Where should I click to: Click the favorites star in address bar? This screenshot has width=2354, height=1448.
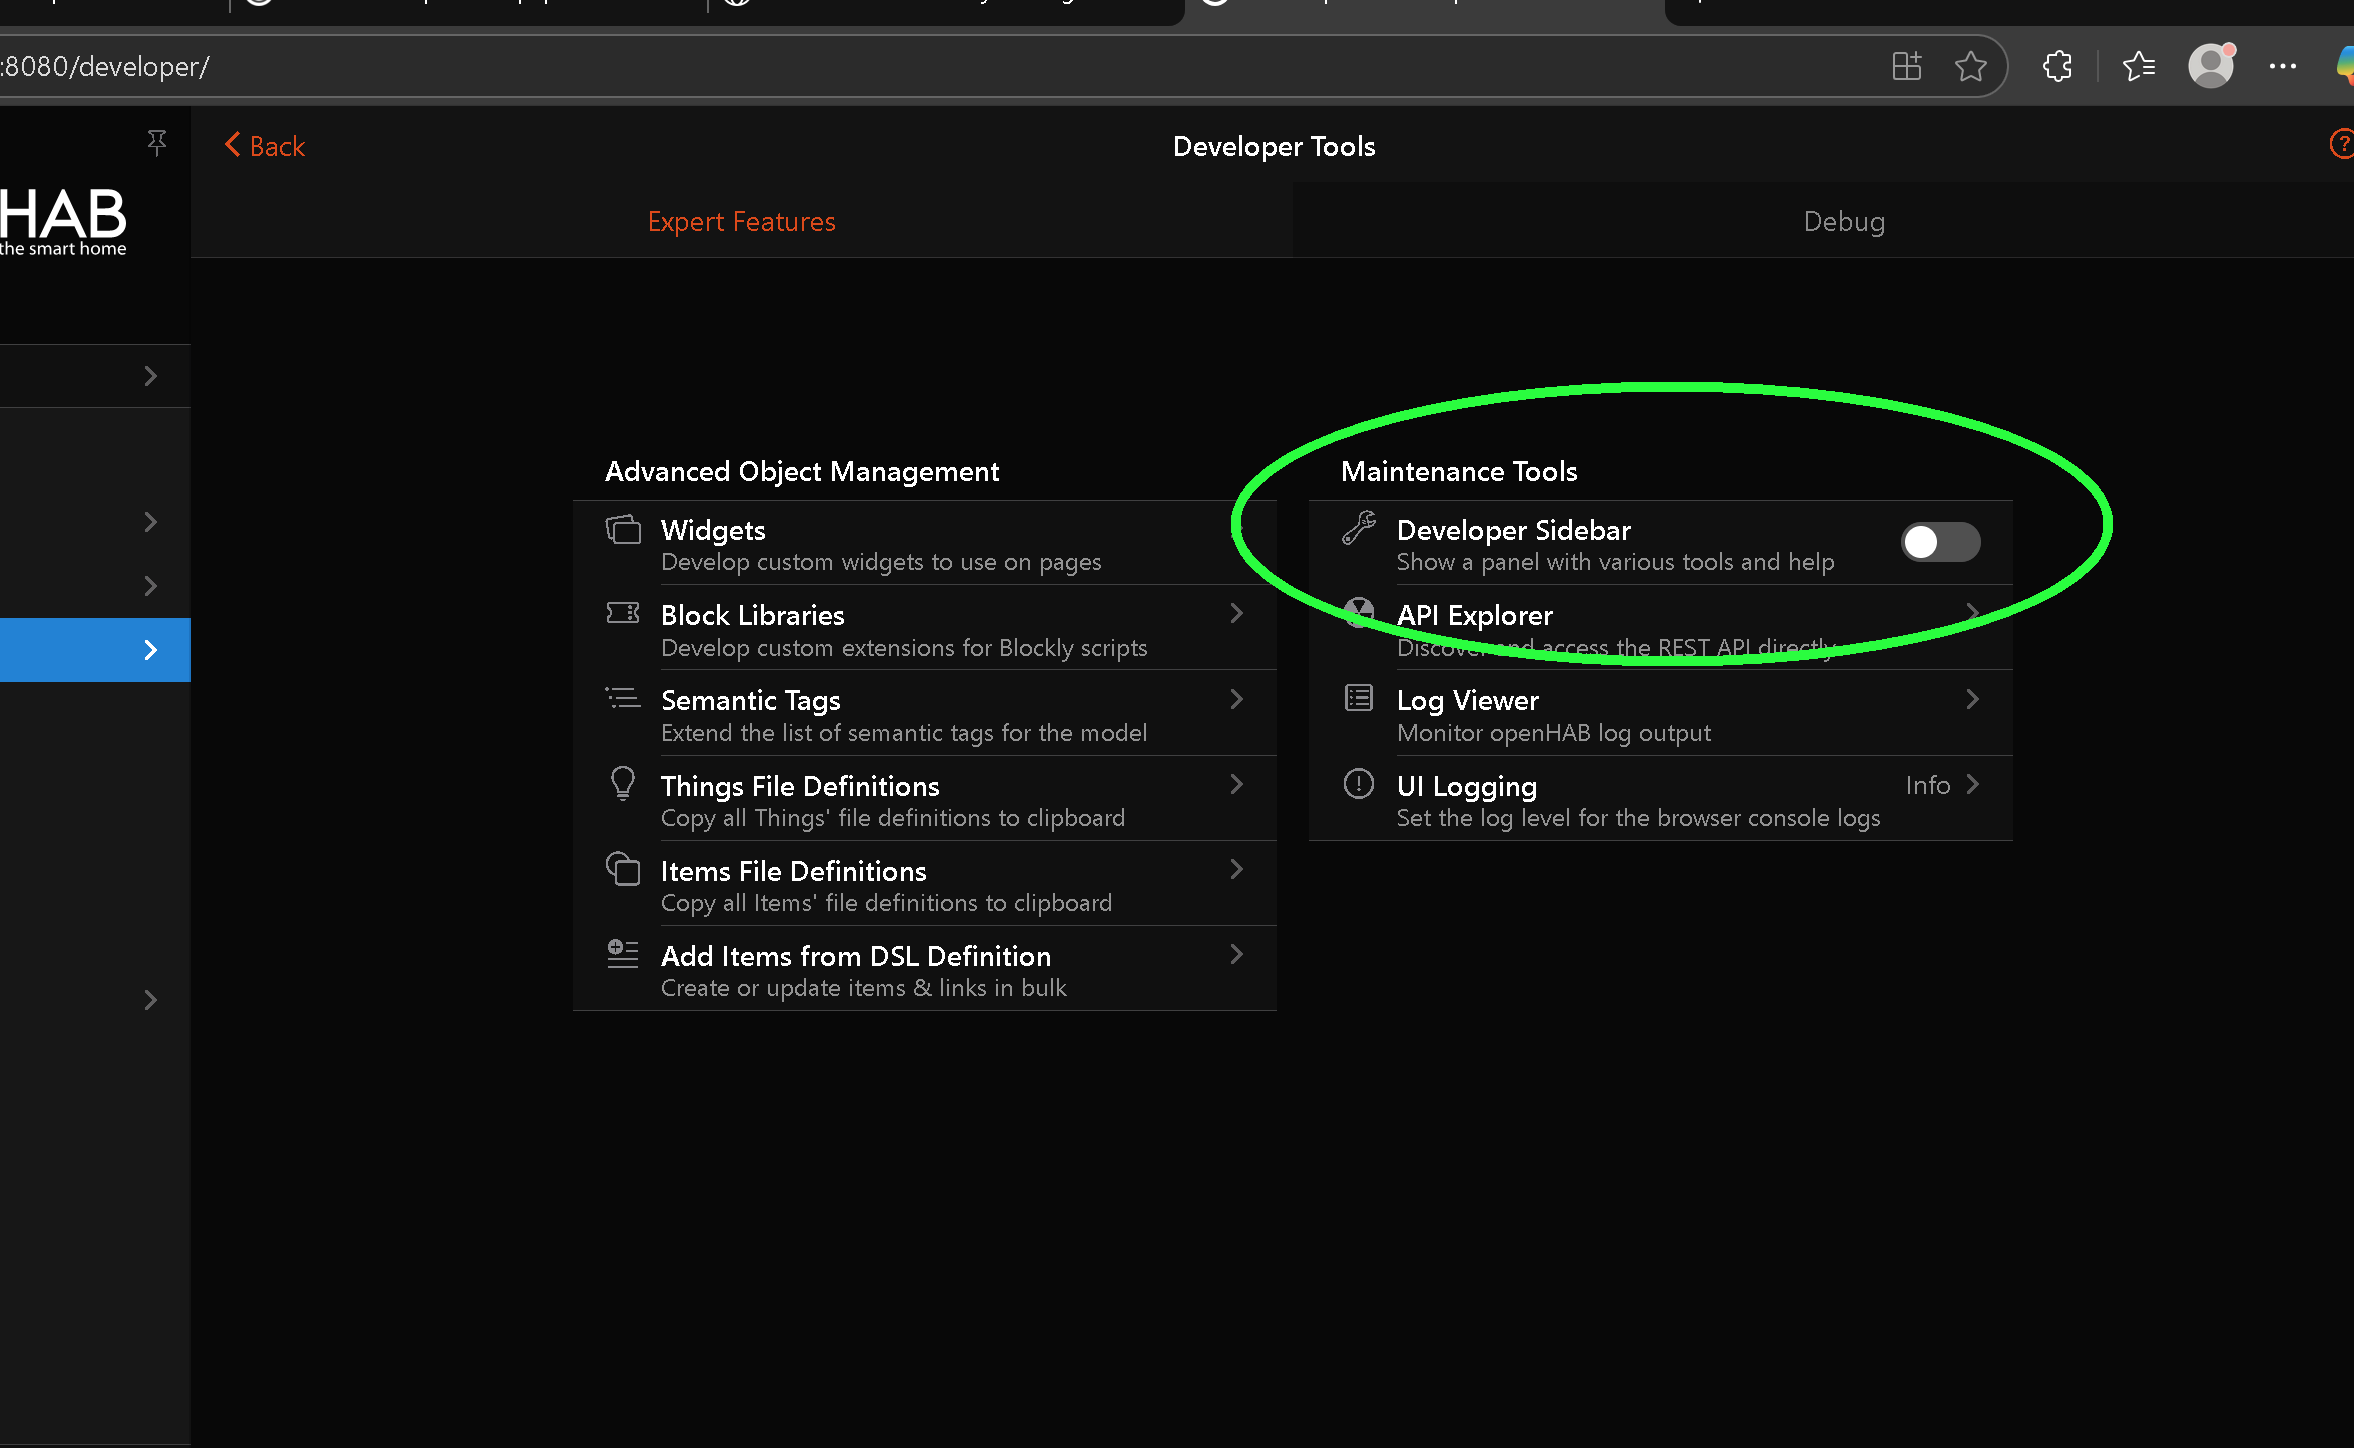(x=1970, y=67)
